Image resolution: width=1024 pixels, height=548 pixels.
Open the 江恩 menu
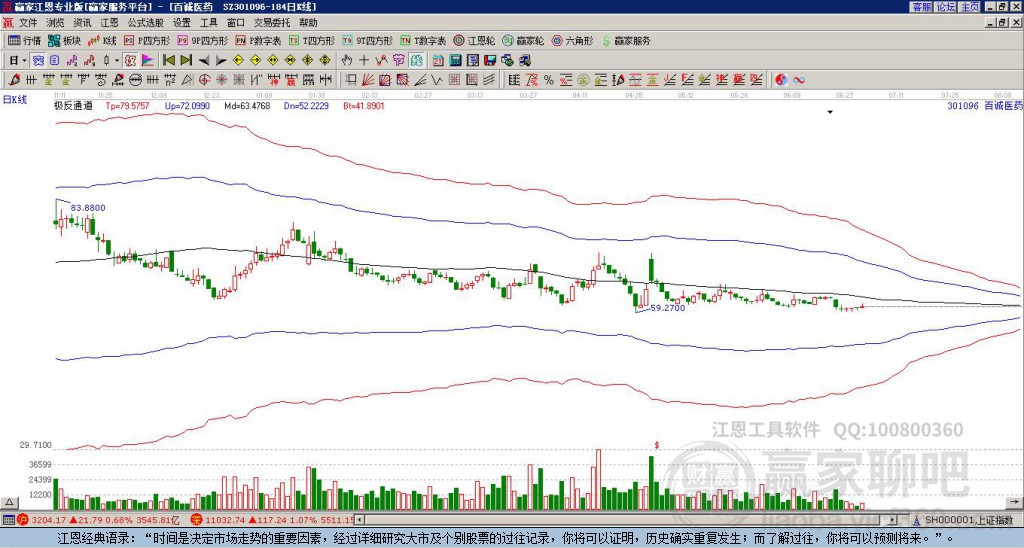(x=109, y=23)
